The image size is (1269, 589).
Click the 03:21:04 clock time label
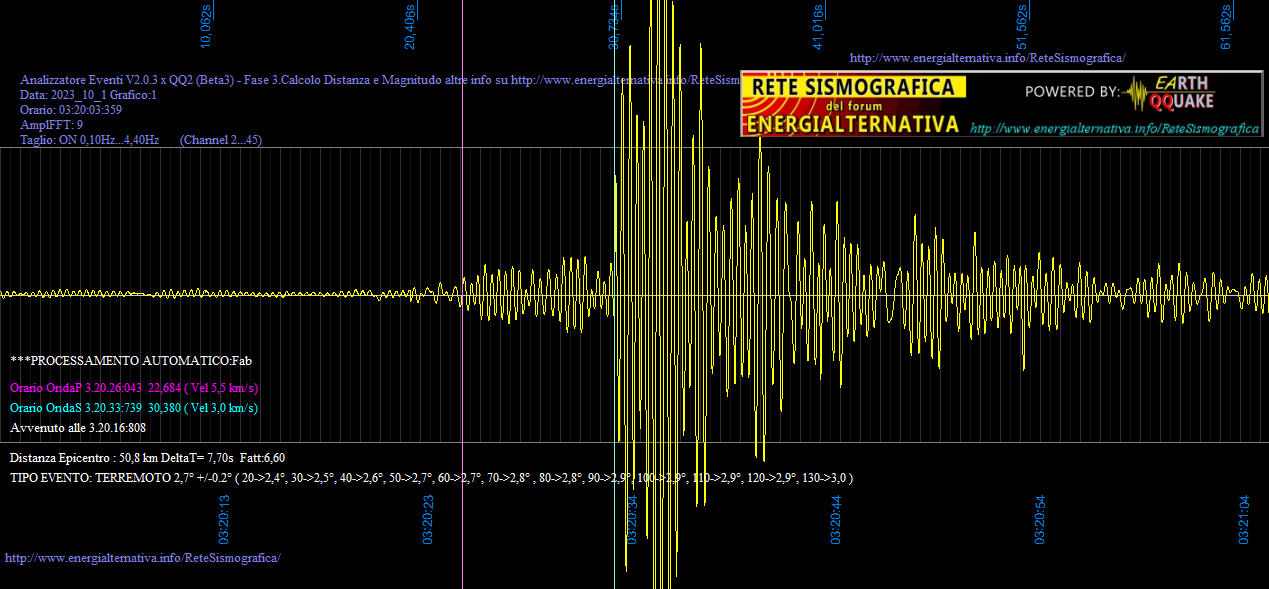point(1245,520)
